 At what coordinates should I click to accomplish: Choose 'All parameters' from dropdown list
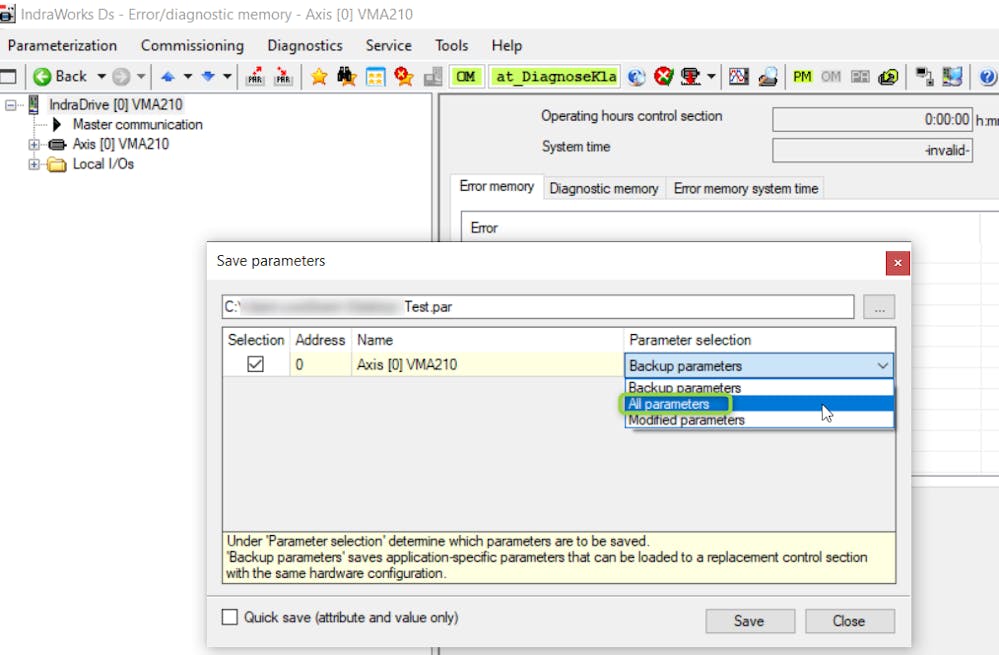[669, 404]
